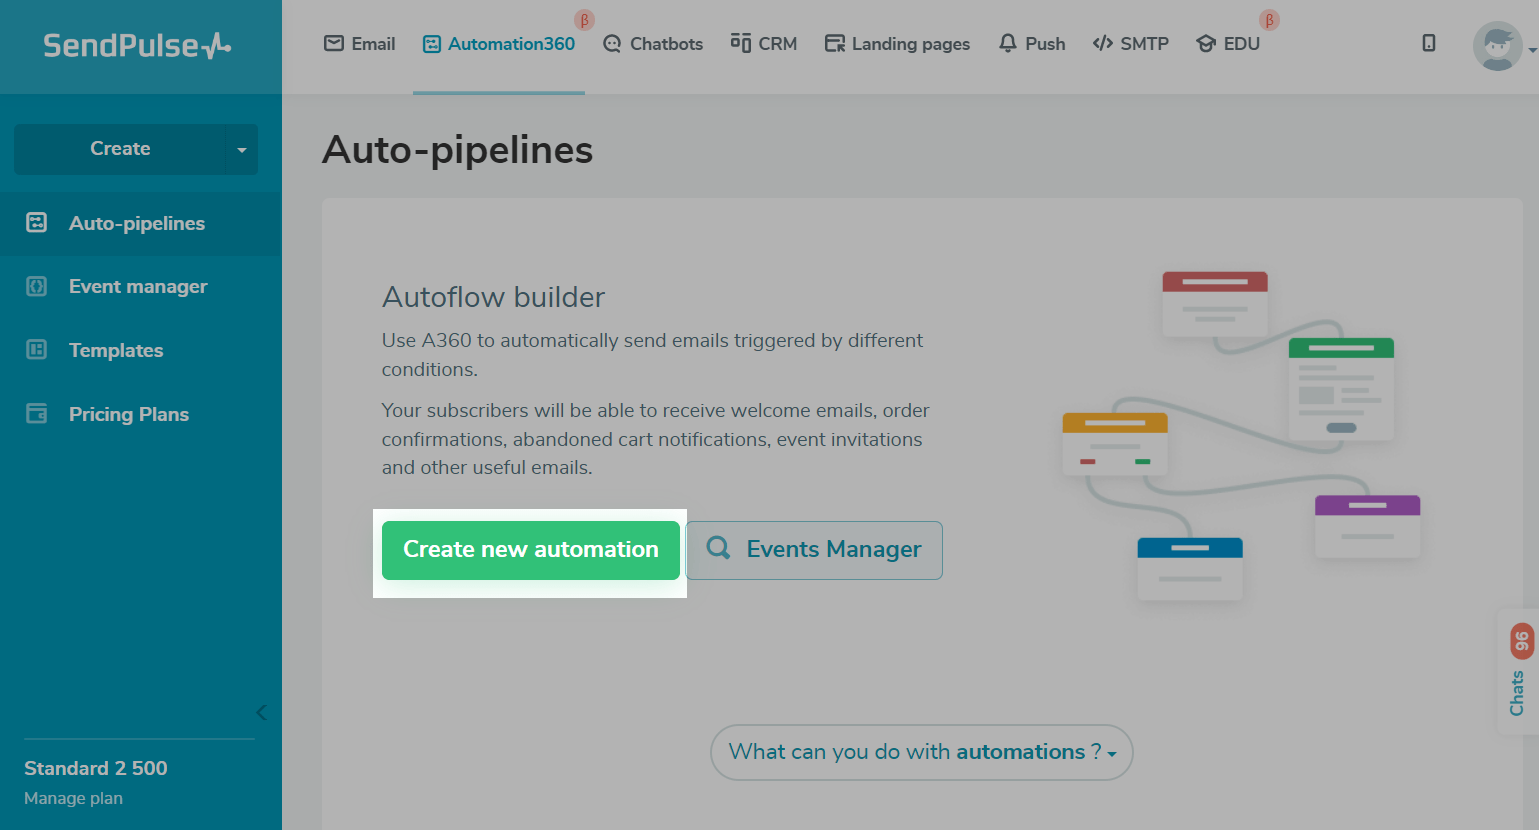1539x830 pixels.
Task: Open the Landing pages tab
Action: pos(897,44)
